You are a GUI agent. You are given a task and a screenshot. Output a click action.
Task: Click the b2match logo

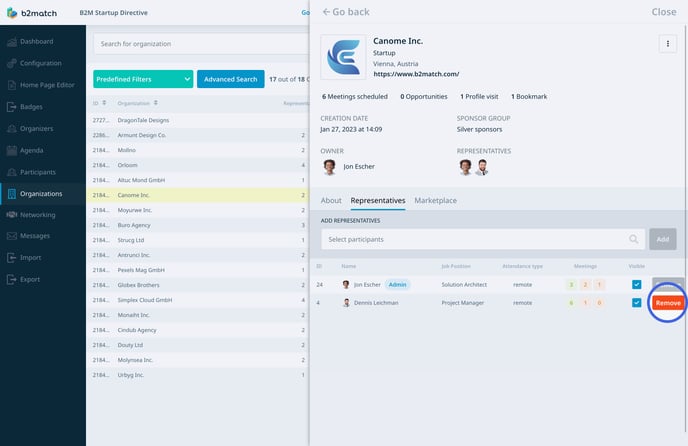(32, 13)
